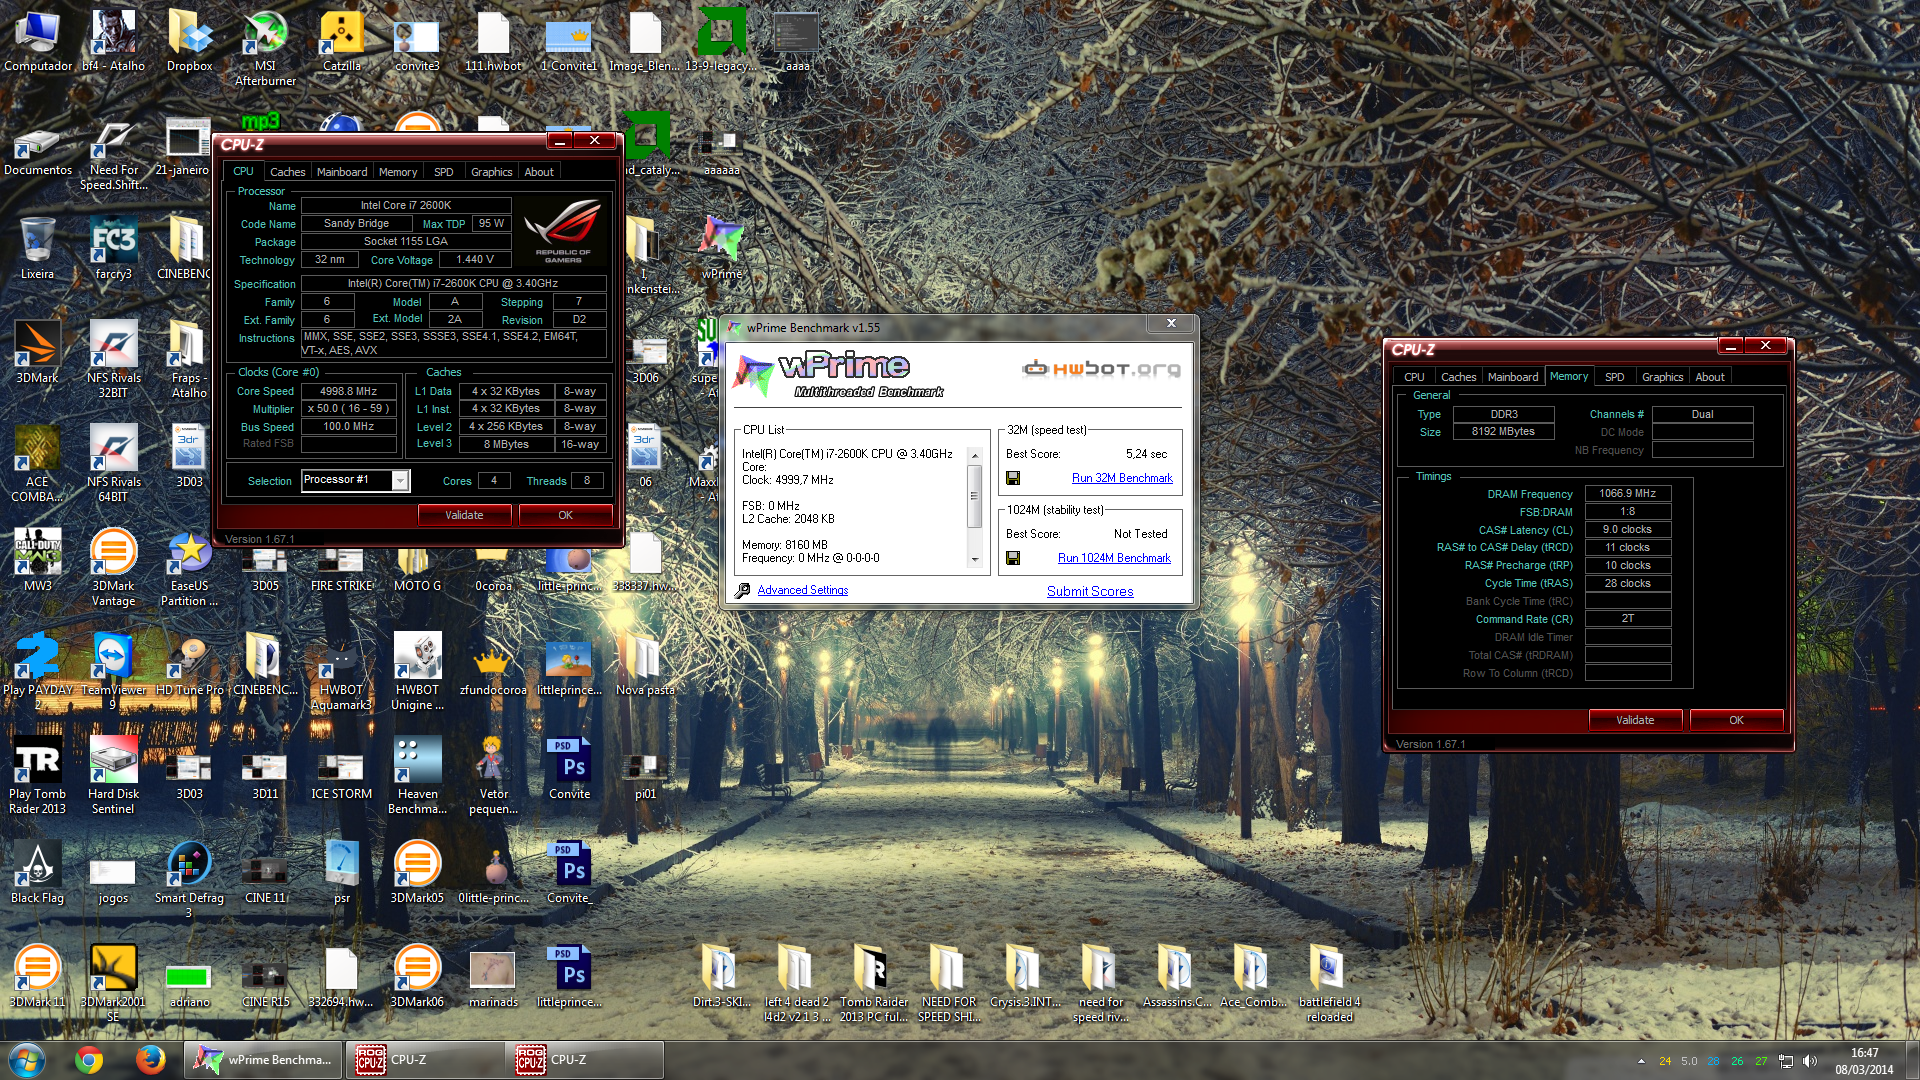
Task: Open the battlefield 4 reloaded folder
Action: click(x=1329, y=984)
